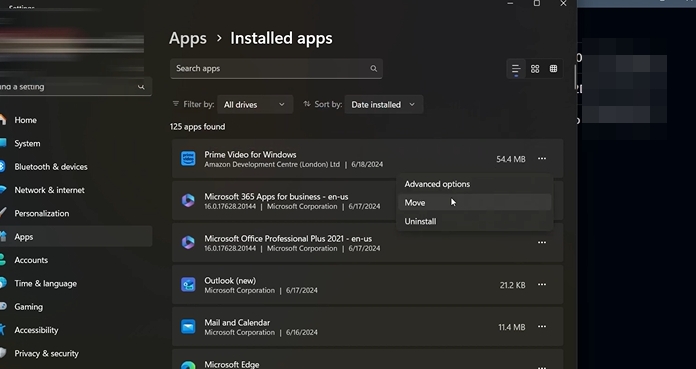
Task: Click the Apps breadcrumb link in the header
Action: (x=188, y=39)
